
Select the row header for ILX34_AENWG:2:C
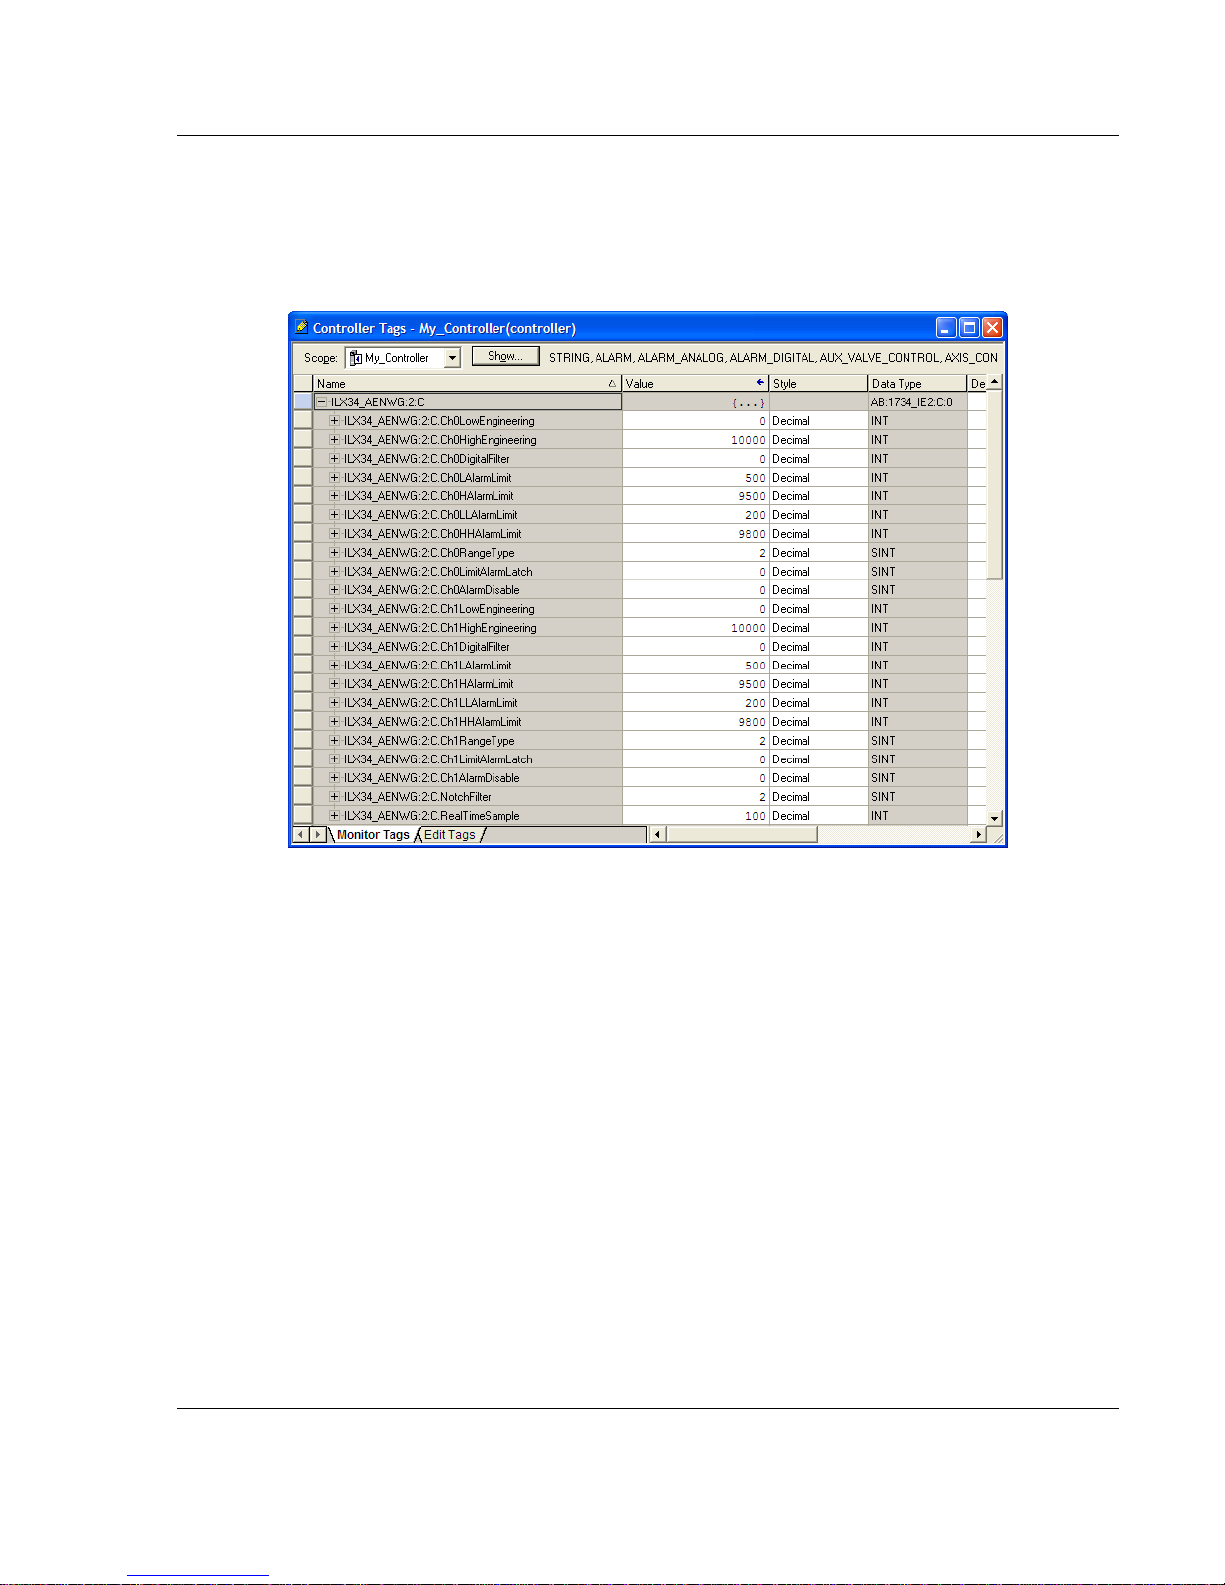(303, 402)
